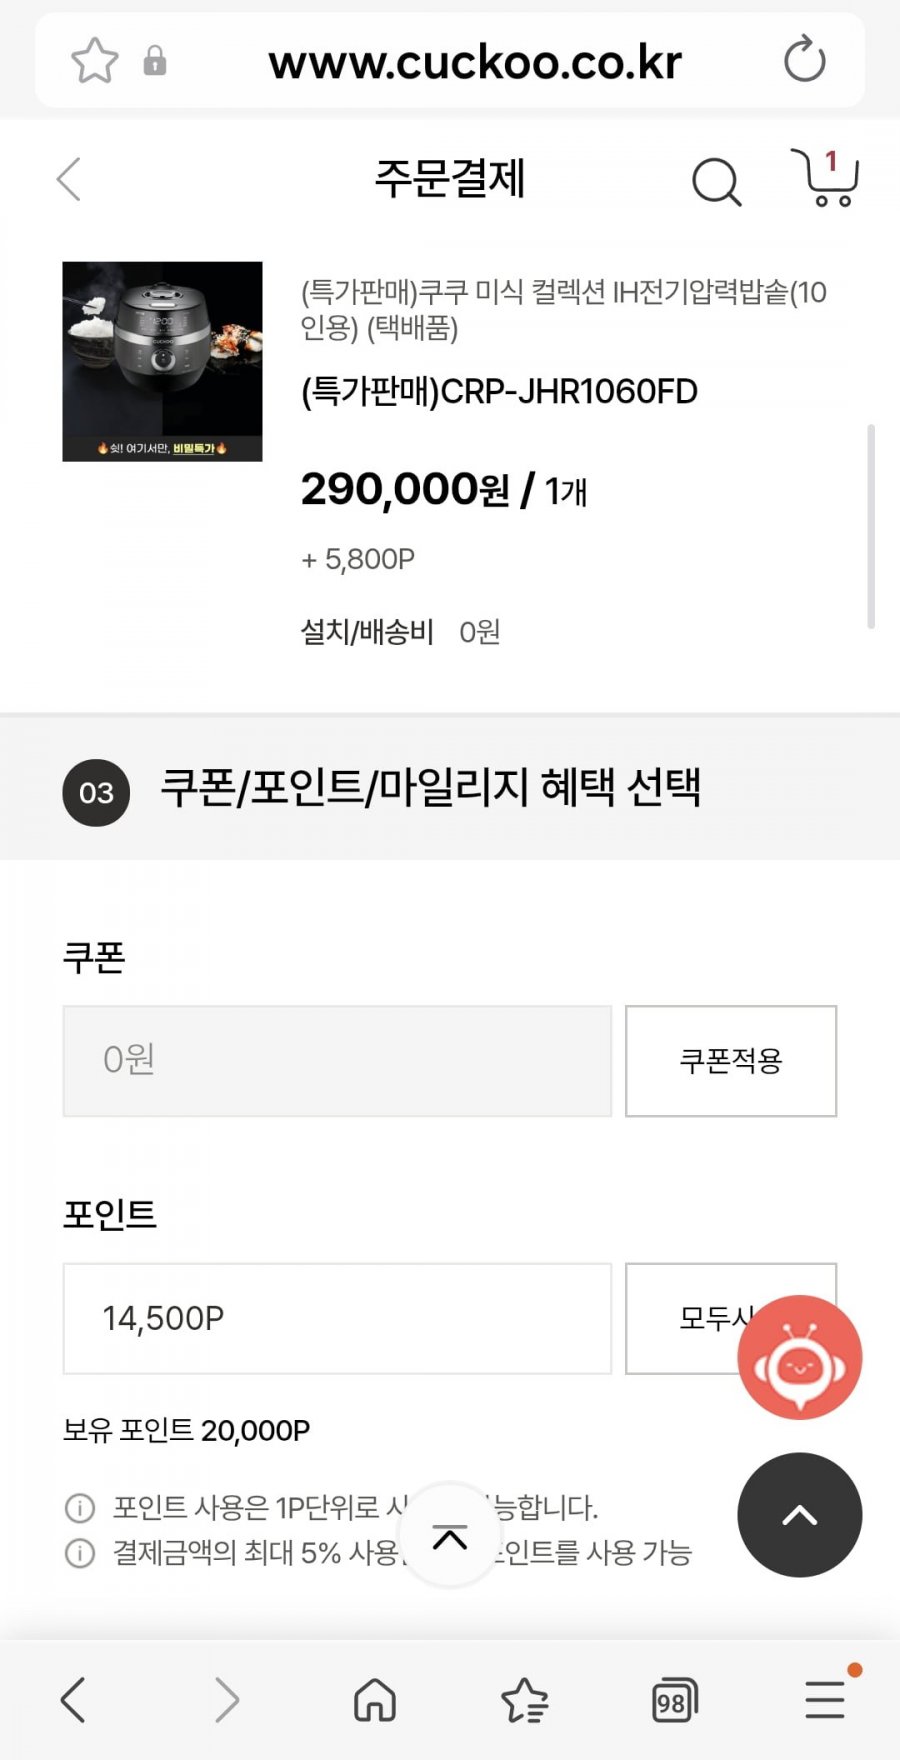Navigate back in browser bottom bar
Screen dimensions: 900x1760
pyautogui.click(x=73, y=1699)
